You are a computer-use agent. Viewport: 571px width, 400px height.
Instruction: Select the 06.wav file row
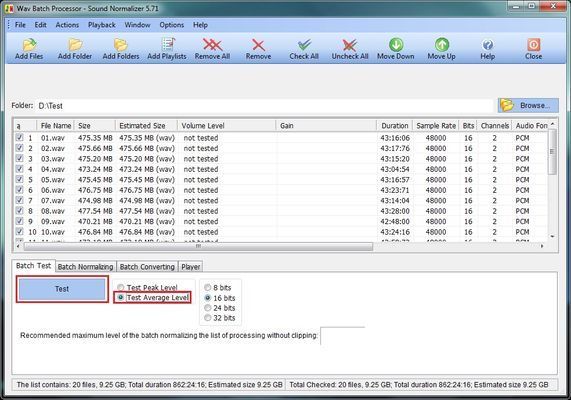[280, 190]
